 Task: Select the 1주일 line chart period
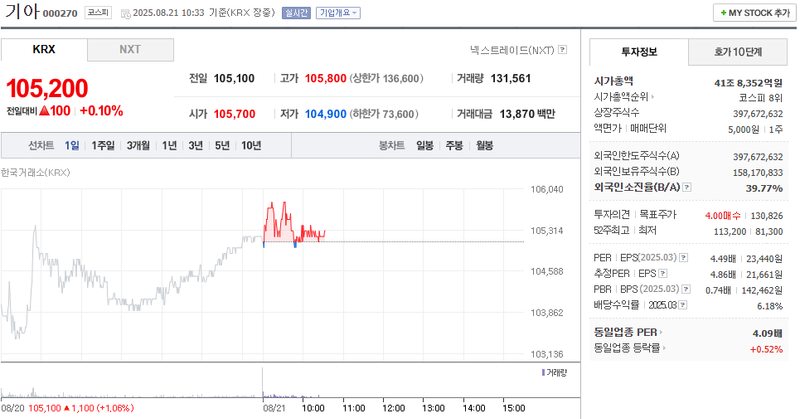(103, 145)
